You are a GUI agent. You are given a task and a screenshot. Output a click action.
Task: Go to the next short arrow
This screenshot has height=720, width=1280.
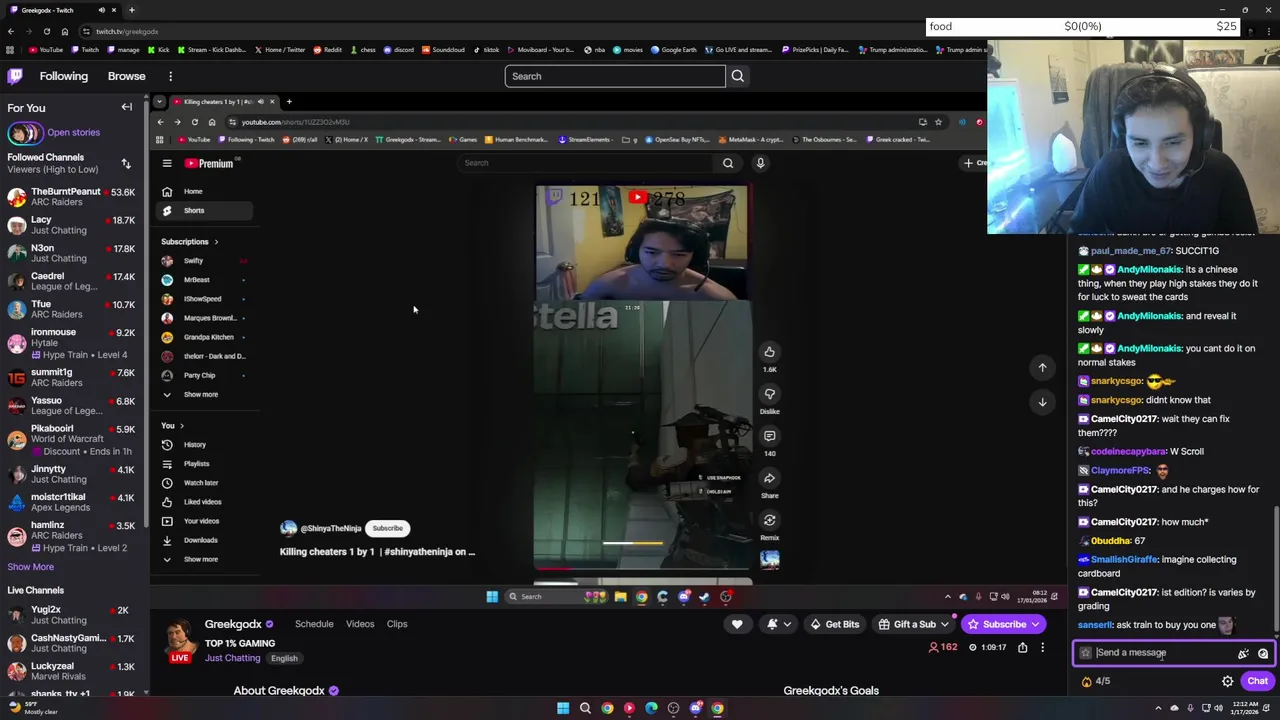coord(1042,402)
